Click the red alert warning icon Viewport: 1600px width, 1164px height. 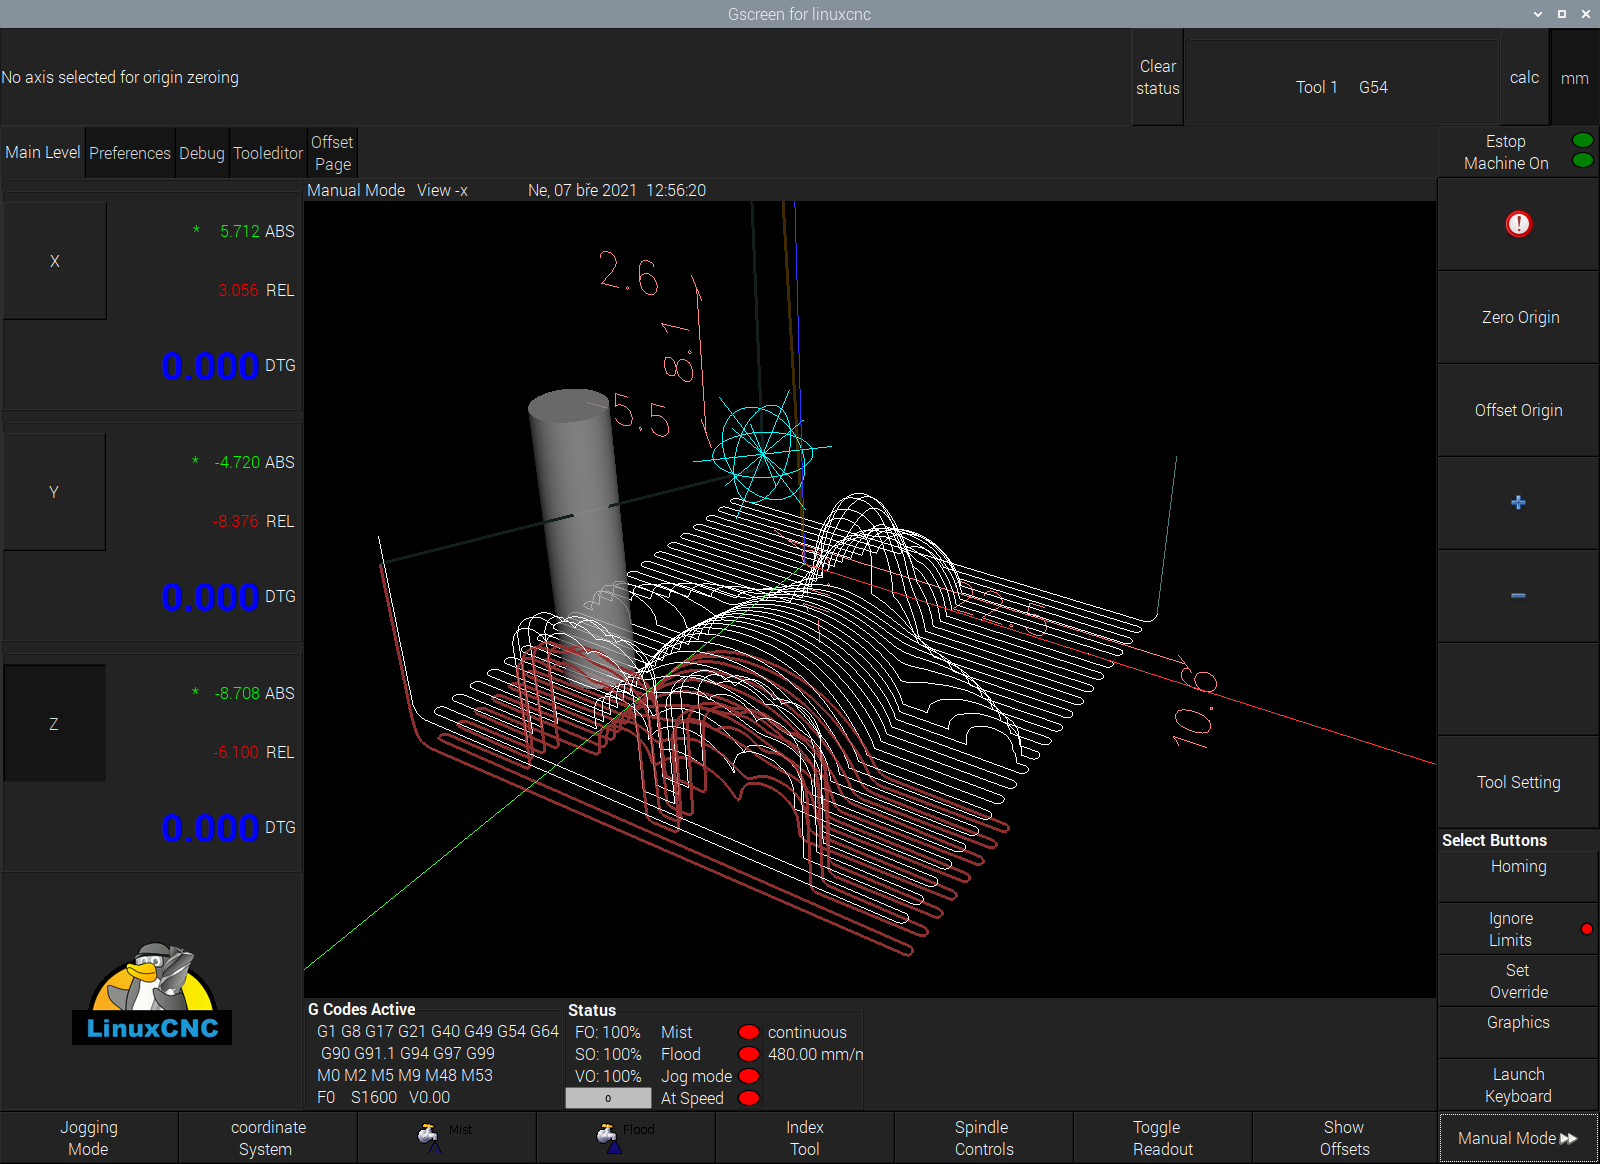pos(1518,224)
